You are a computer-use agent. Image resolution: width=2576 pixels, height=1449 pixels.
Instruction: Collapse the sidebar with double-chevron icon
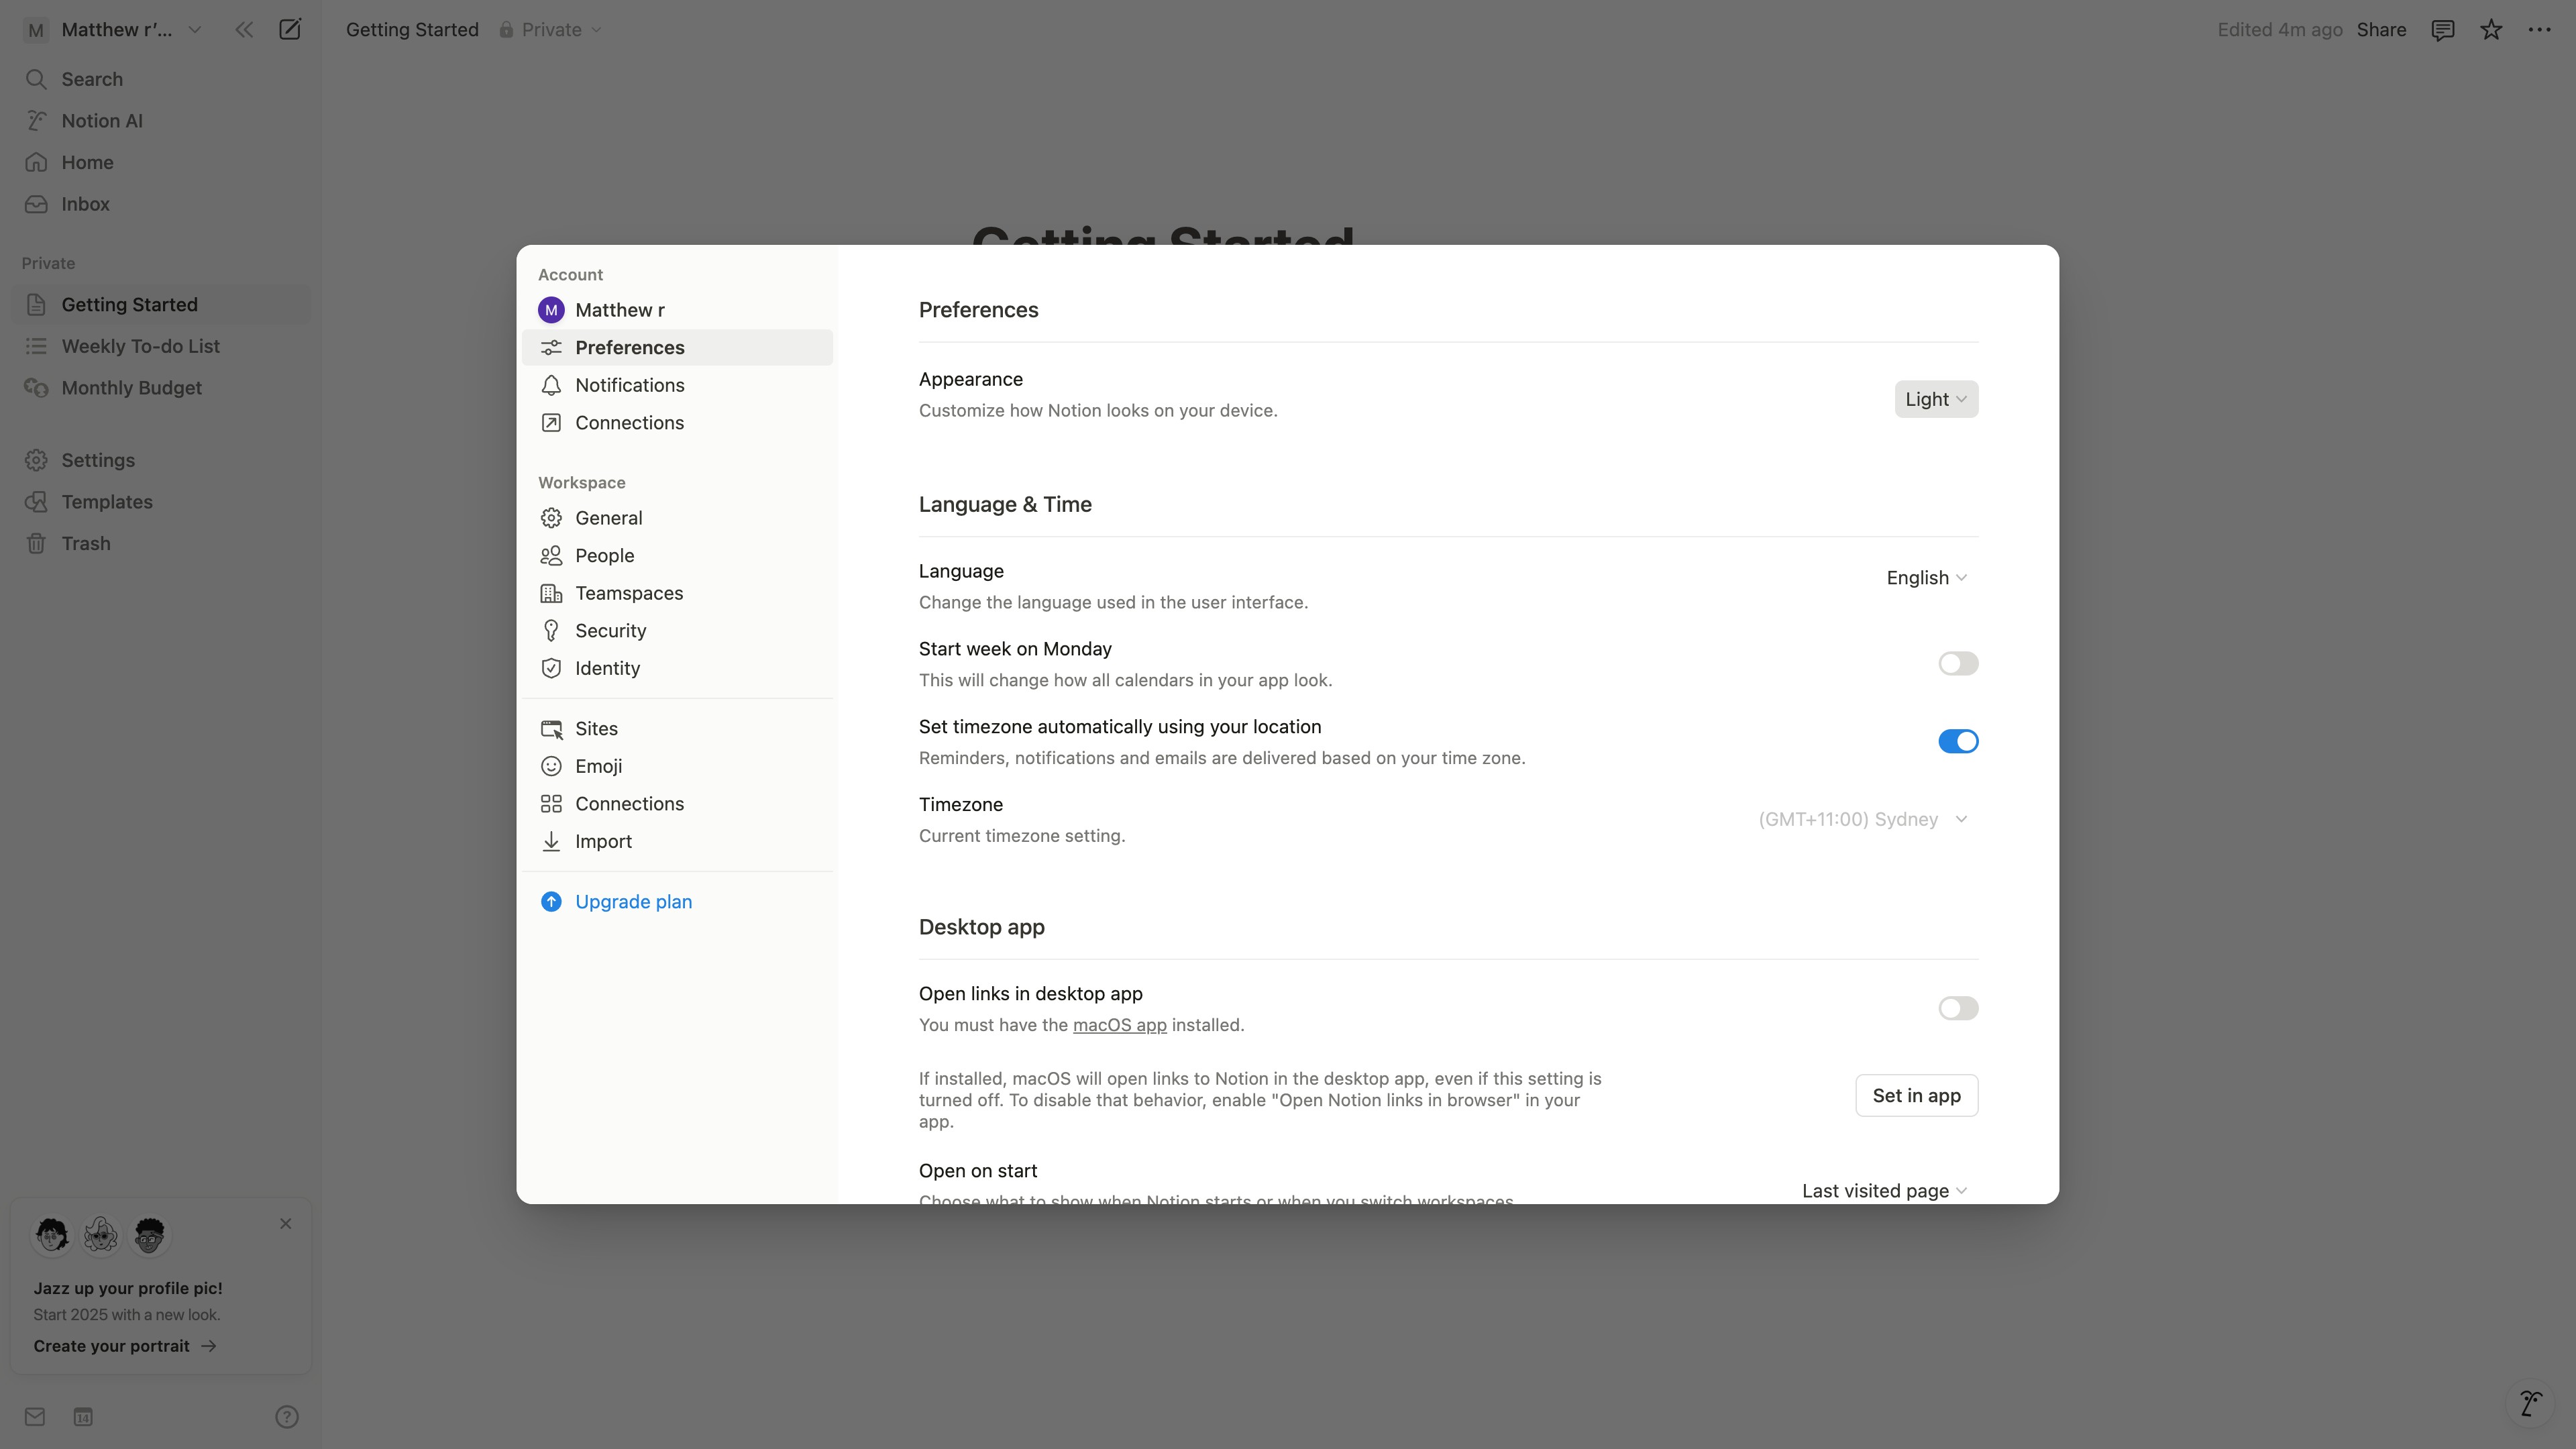tap(244, 30)
